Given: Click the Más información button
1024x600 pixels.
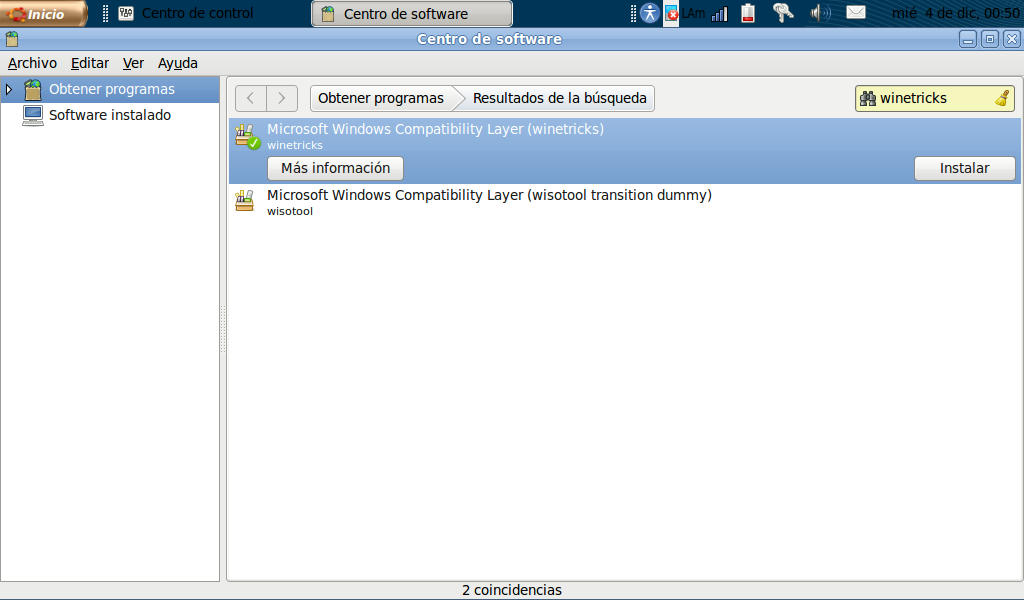Looking at the screenshot, I should (x=335, y=168).
